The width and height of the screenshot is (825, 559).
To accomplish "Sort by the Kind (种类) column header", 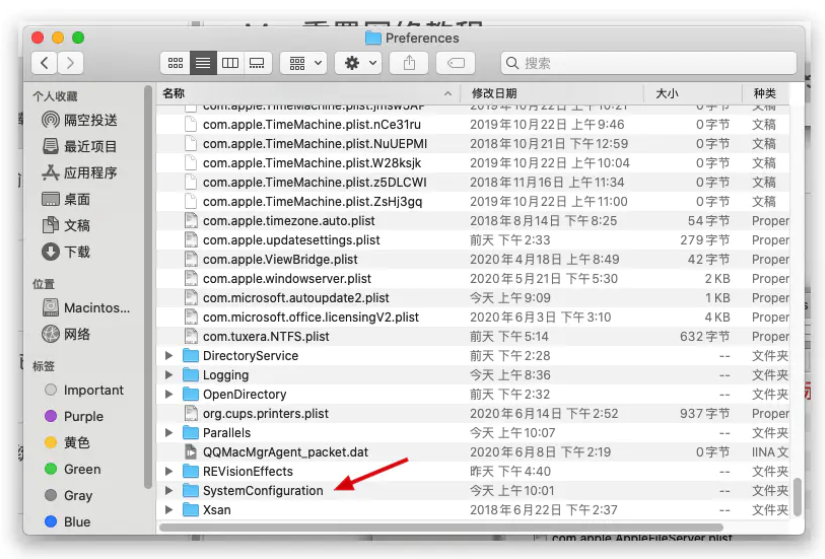I will pyautogui.click(x=765, y=94).
